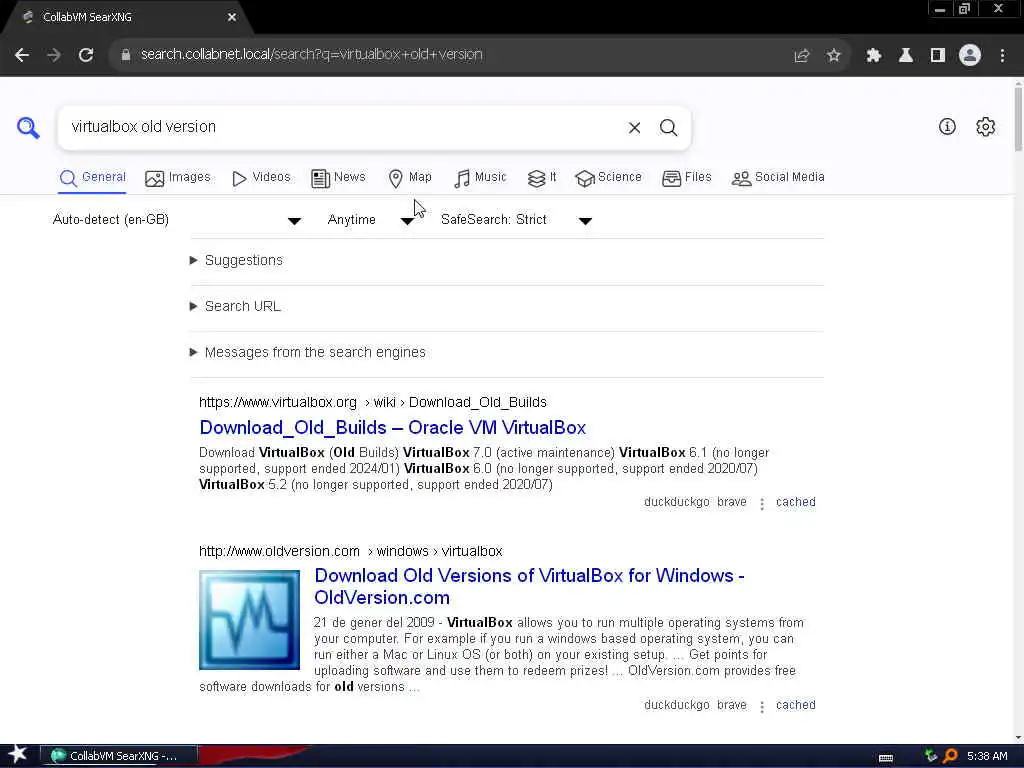Image resolution: width=1024 pixels, height=768 pixels.
Task: Open the Chrome profile avatar
Action: point(970,56)
